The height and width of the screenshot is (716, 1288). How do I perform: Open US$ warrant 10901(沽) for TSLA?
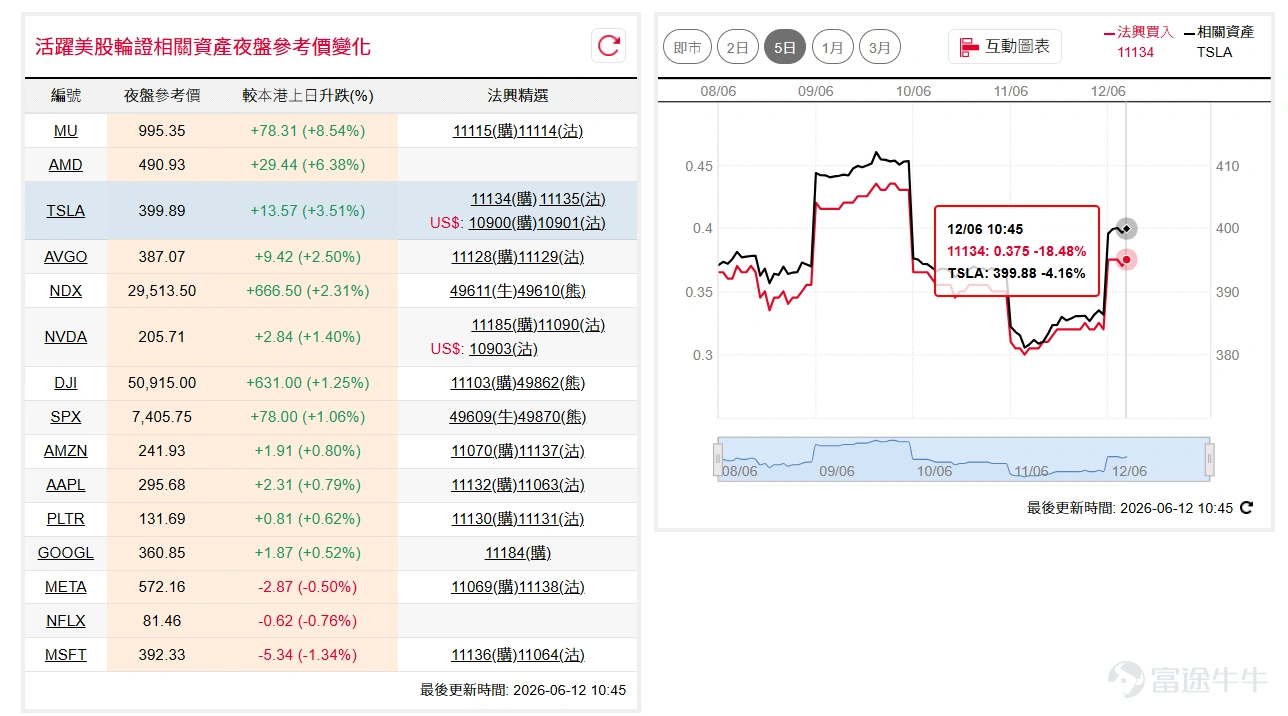coord(571,223)
